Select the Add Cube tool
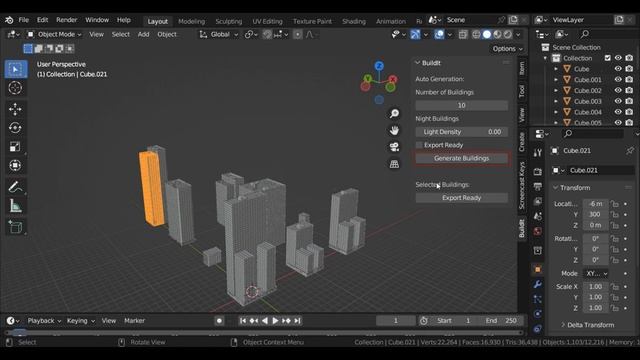640x360 pixels. tap(16, 227)
